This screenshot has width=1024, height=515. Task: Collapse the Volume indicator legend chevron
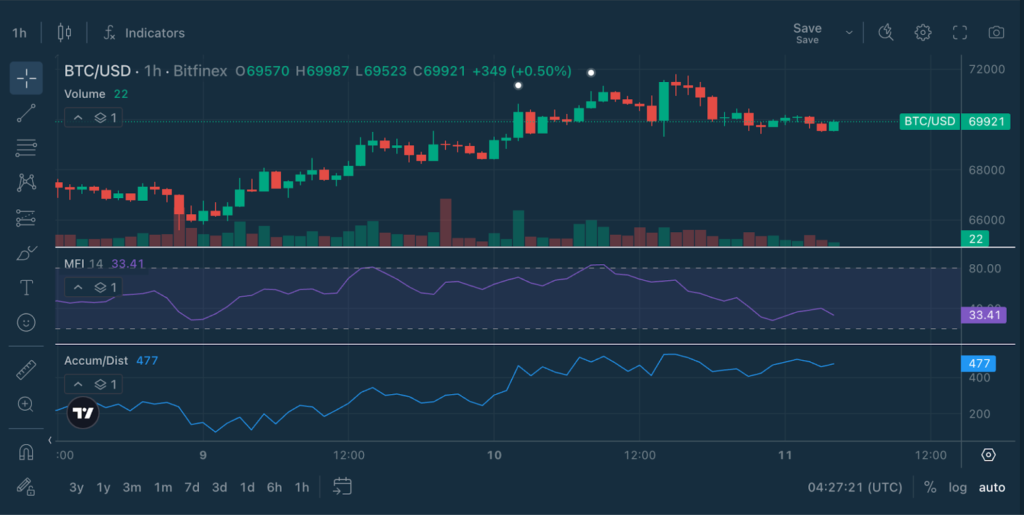pos(78,118)
